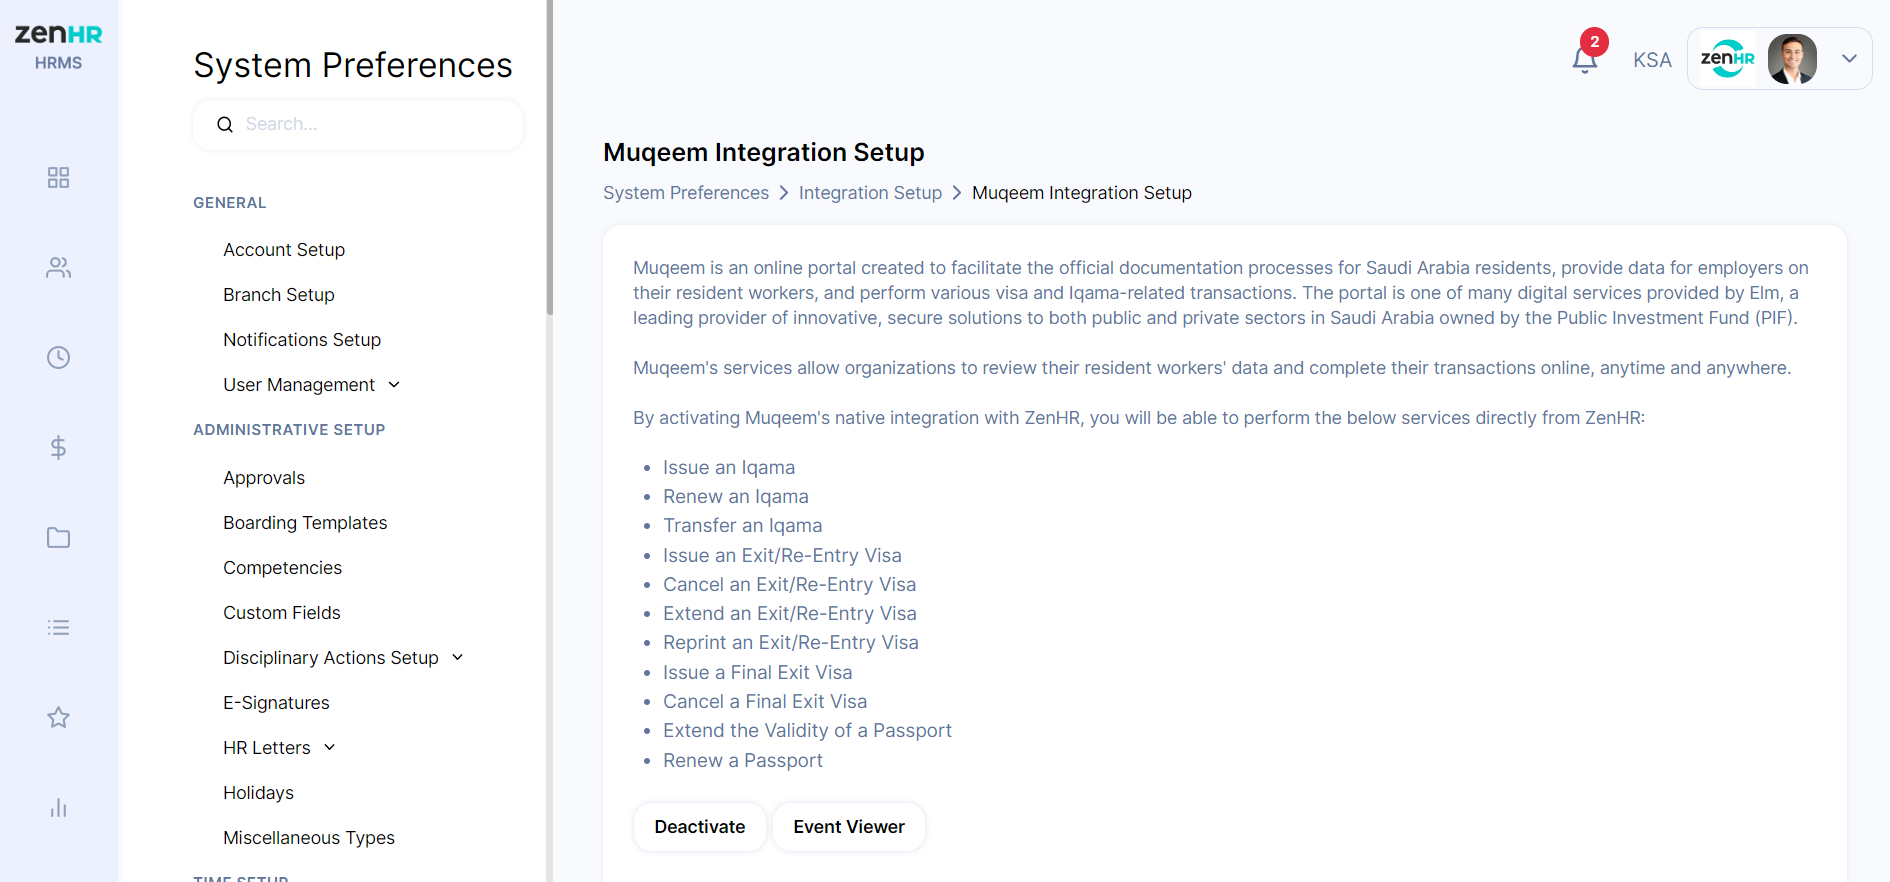
Task: Open Holidays settings
Action: tap(258, 793)
